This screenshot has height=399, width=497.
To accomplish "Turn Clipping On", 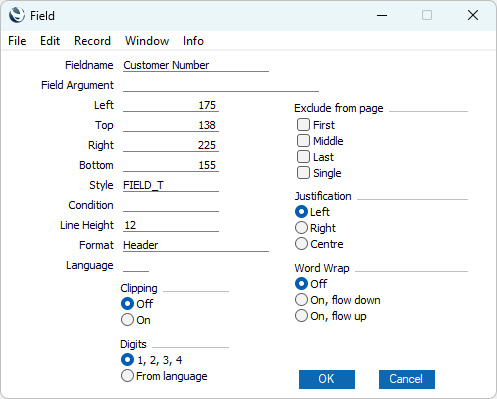I will [x=127, y=320].
